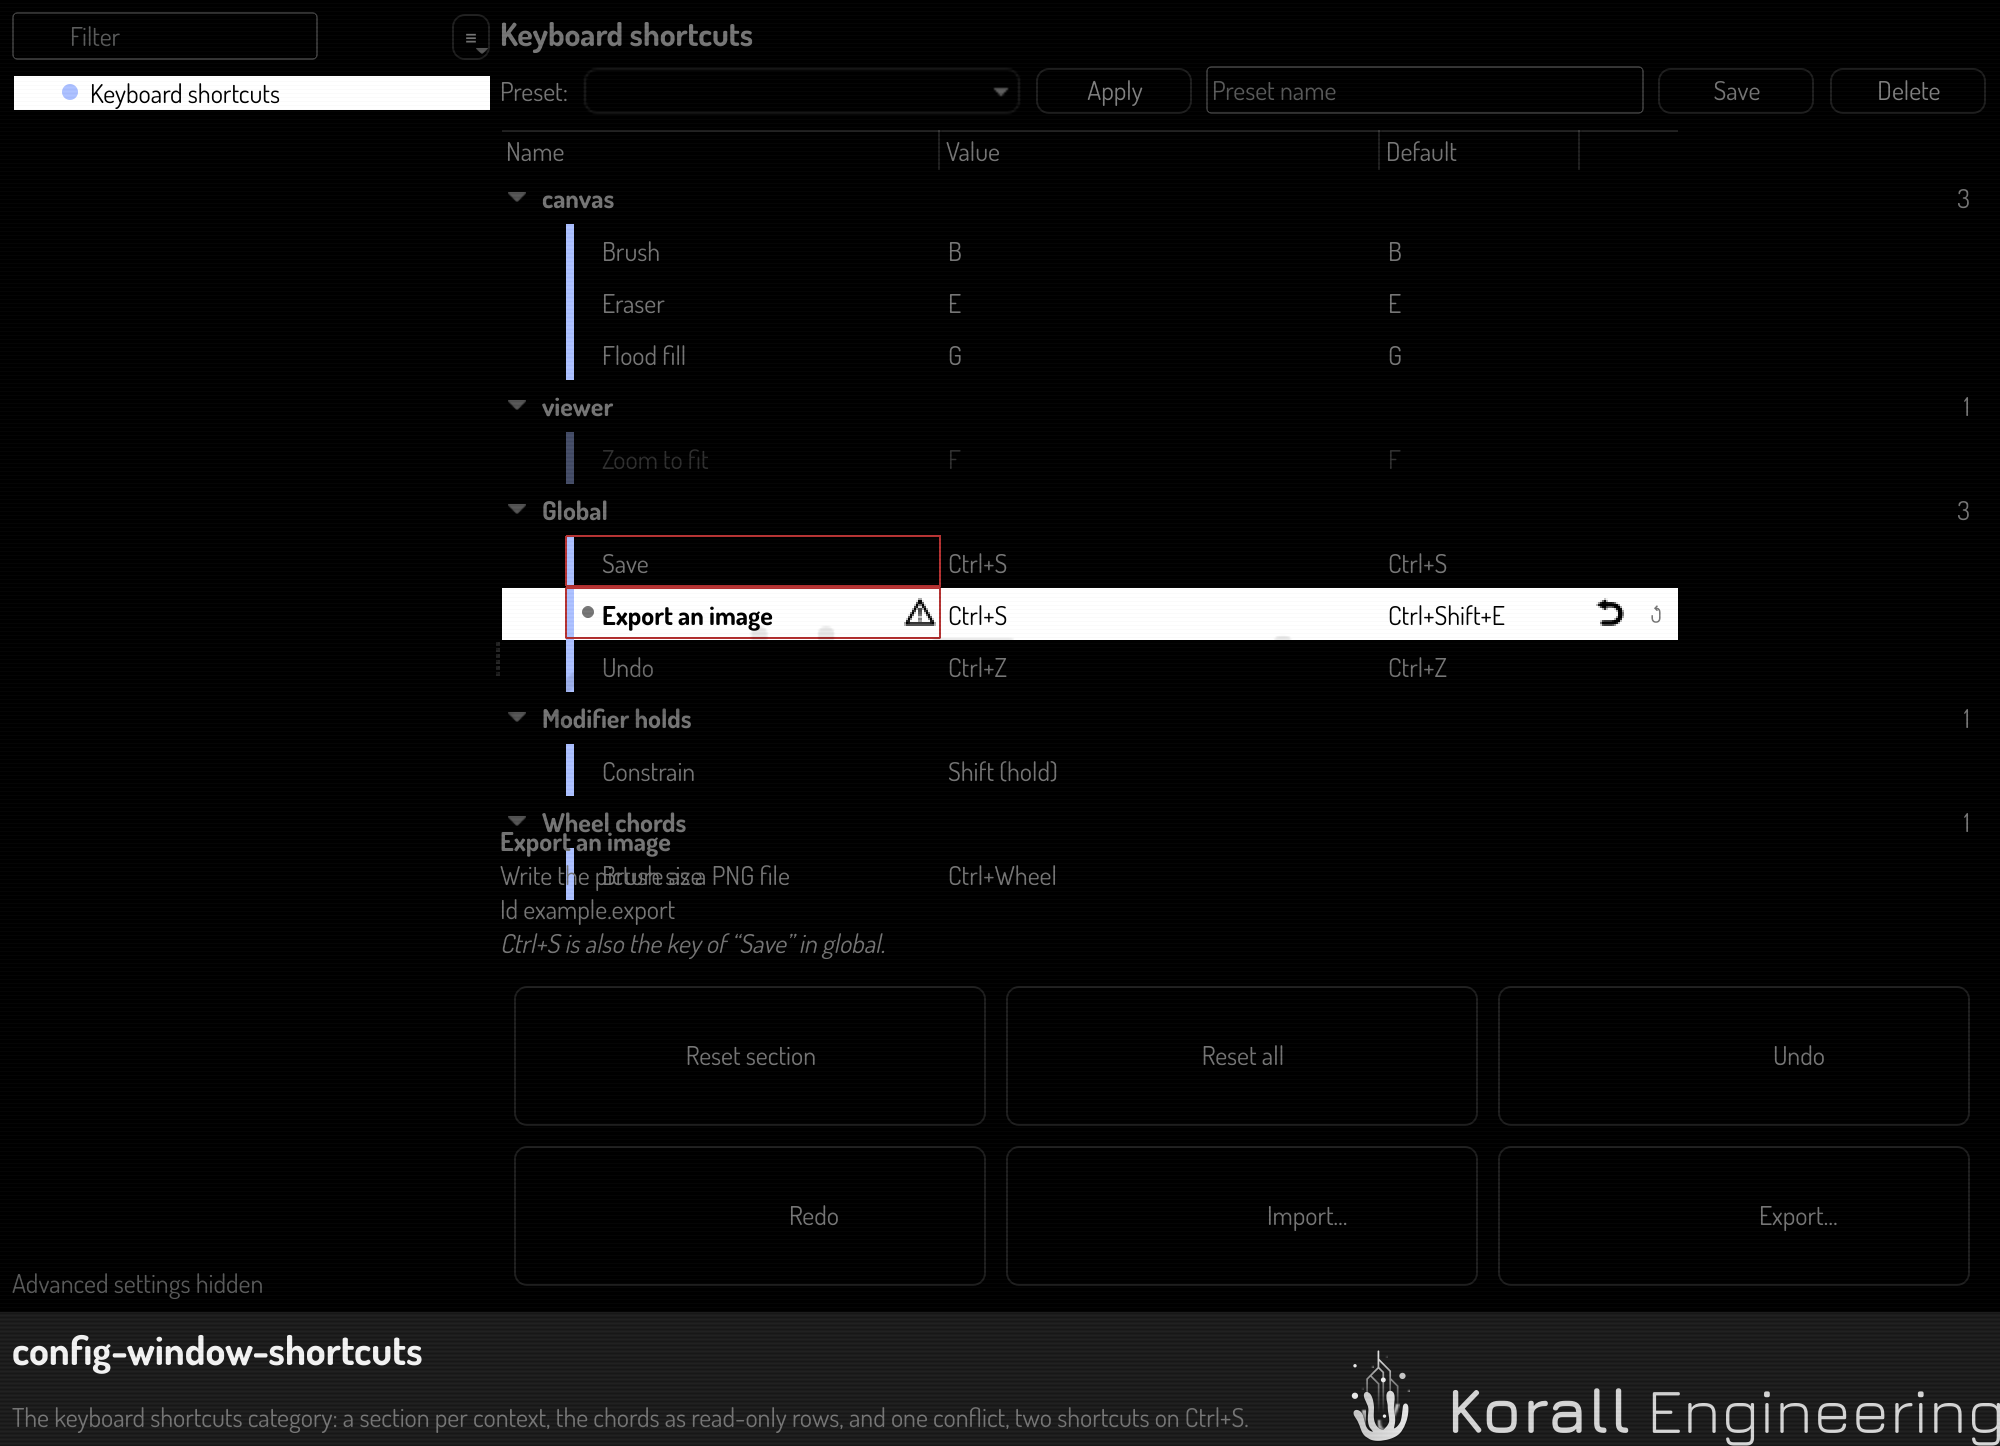This screenshot has height=1446, width=2000.
Task: Click the small reset-to-default icon in the Export an image row
Action: [1656, 615]
